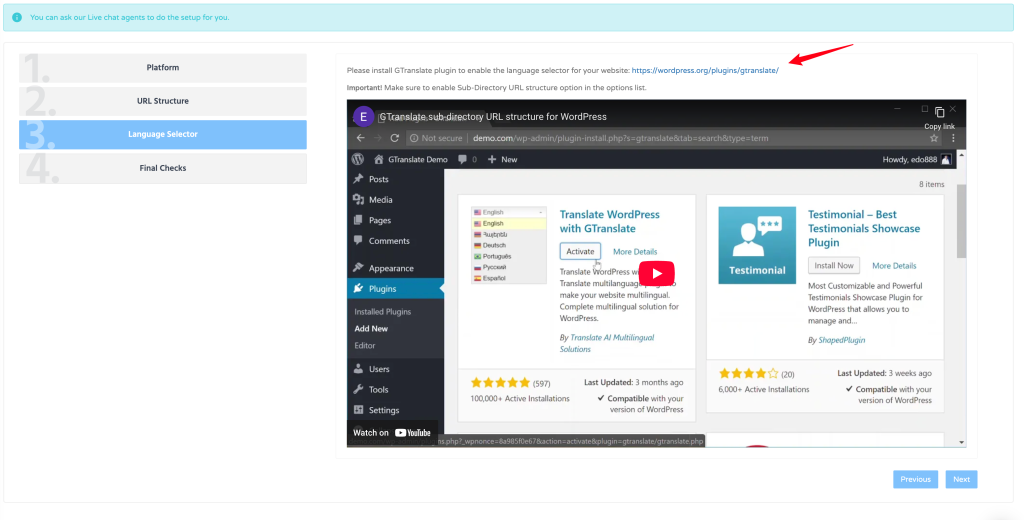This screenshot has width=1024, height=520.
Task: Click the info icon in live chat banner
Action: point(17,18)
